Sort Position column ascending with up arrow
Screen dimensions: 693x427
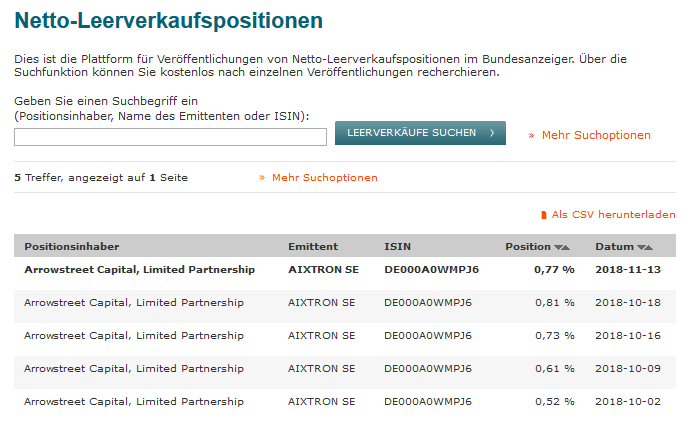coord(566,247)
